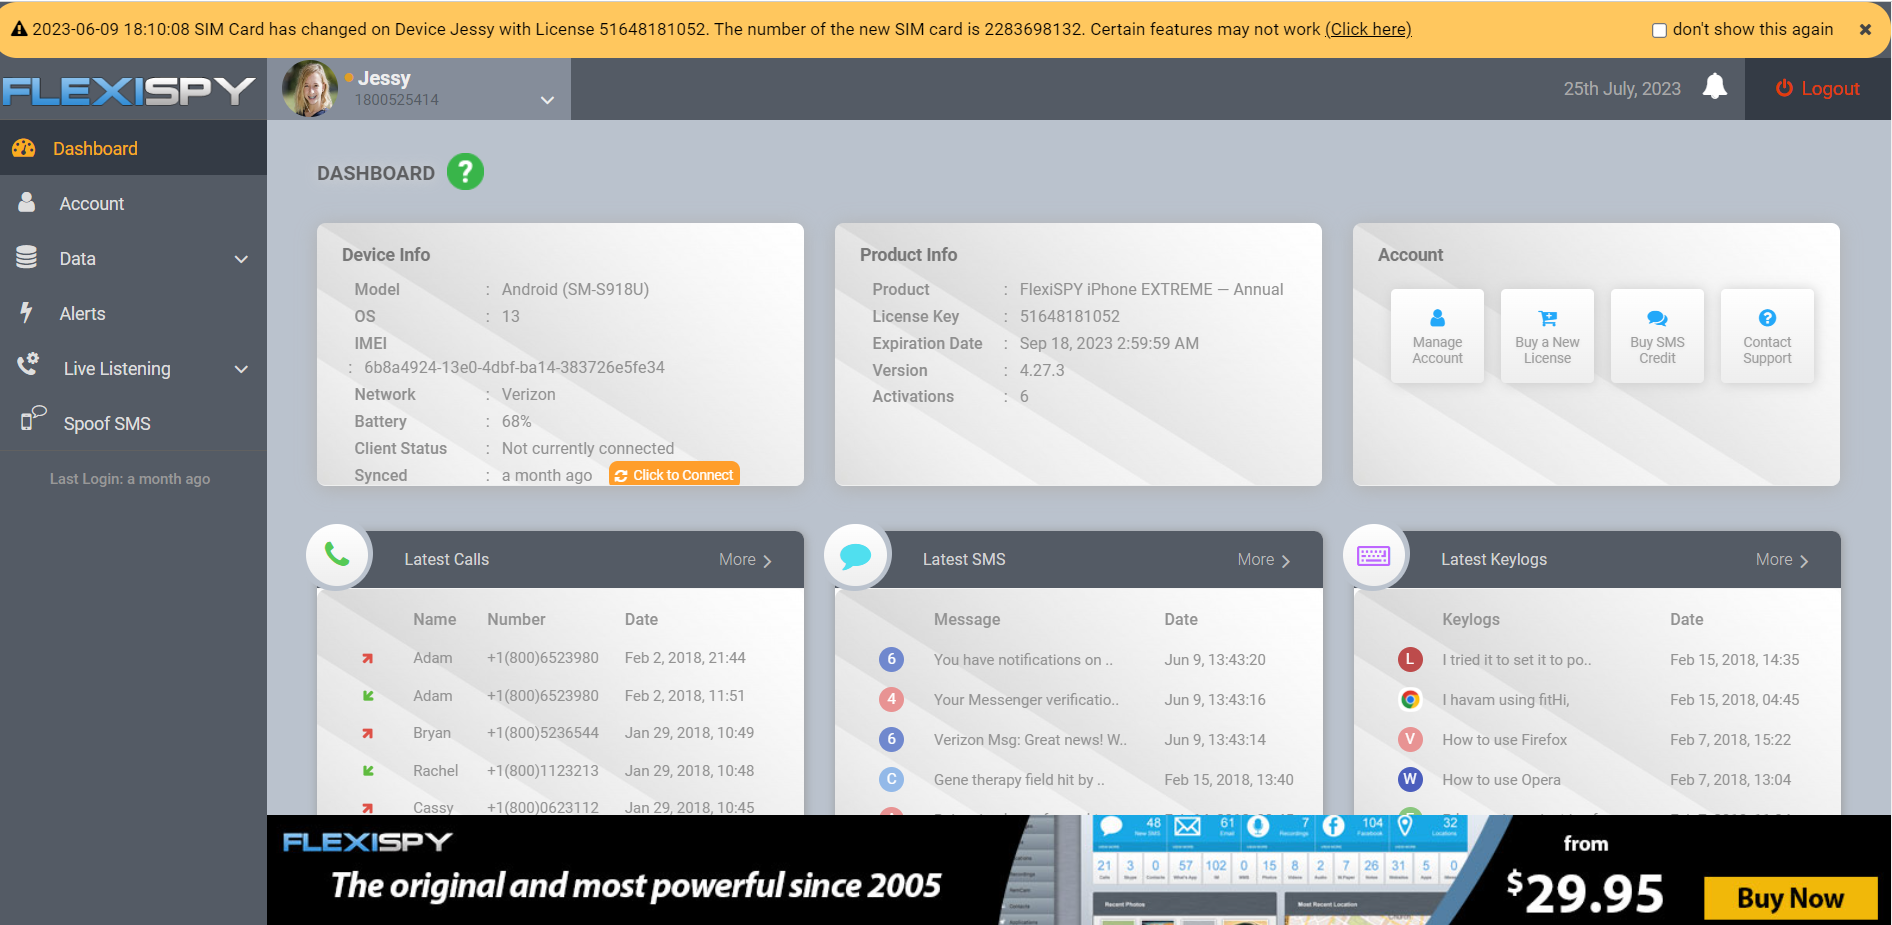Click the IMEI value 6b8a4924-13e0-4dbf-ba14-383726e5fe34

point(514,367)
